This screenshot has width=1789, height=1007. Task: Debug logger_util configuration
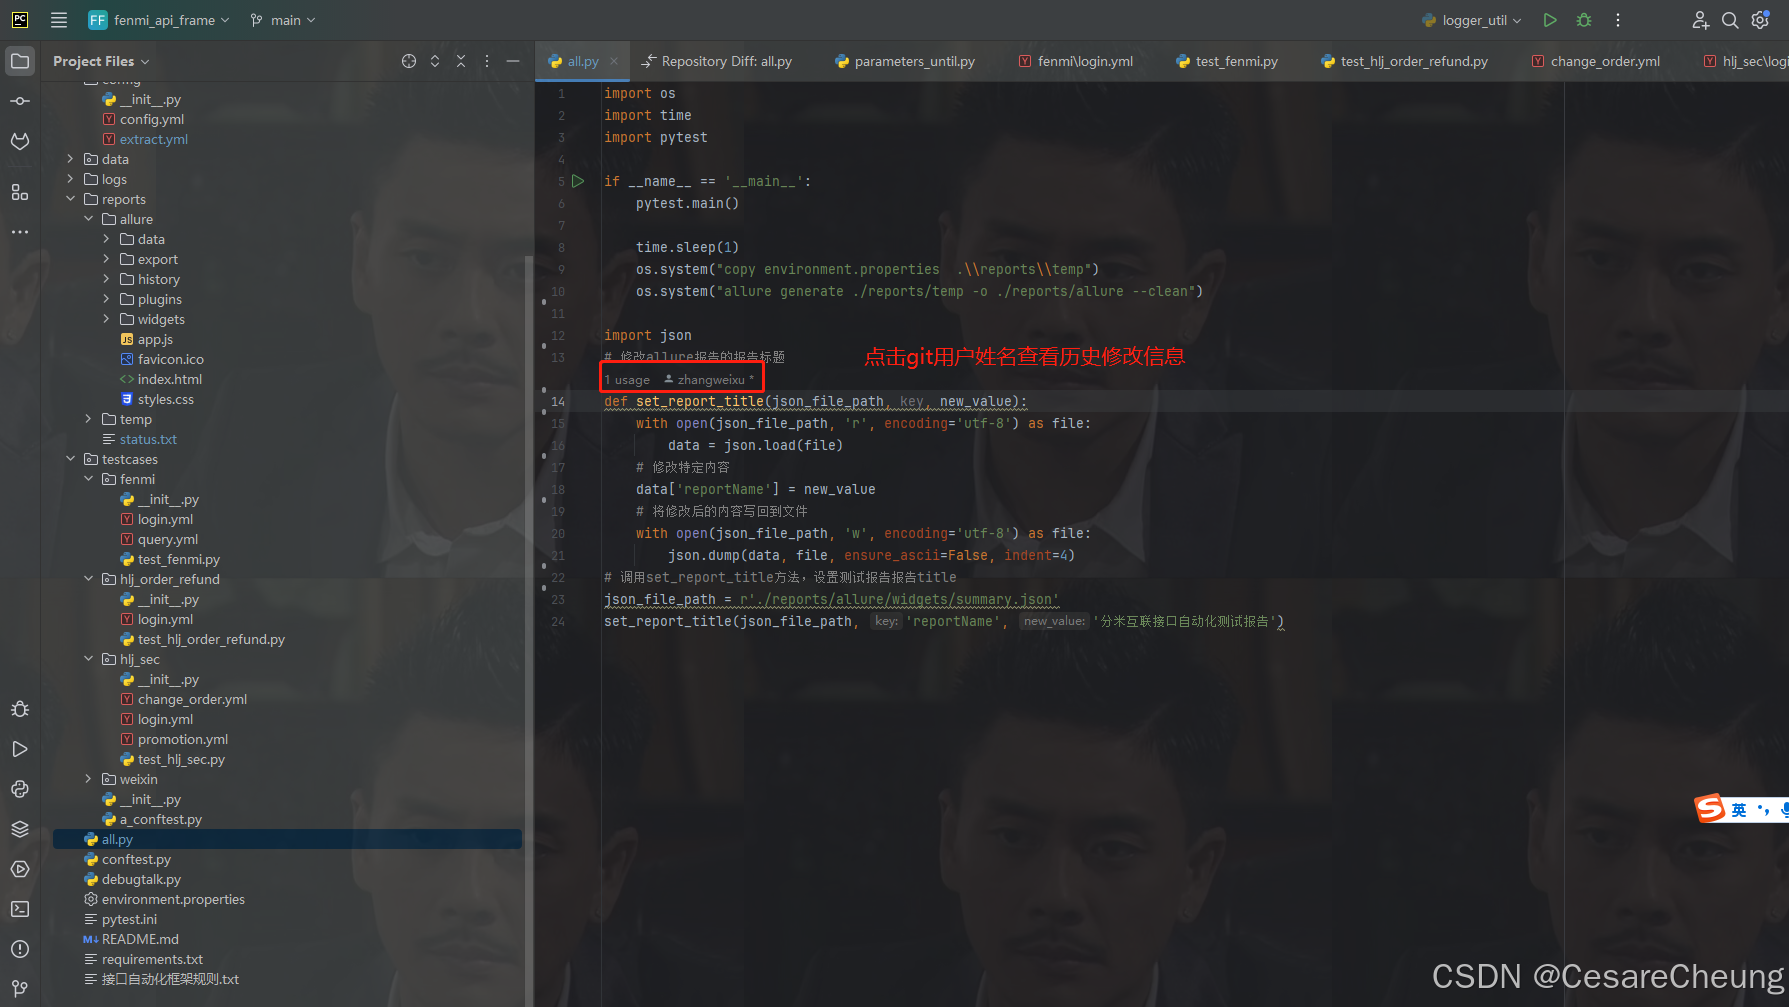tap(1584, 20)
